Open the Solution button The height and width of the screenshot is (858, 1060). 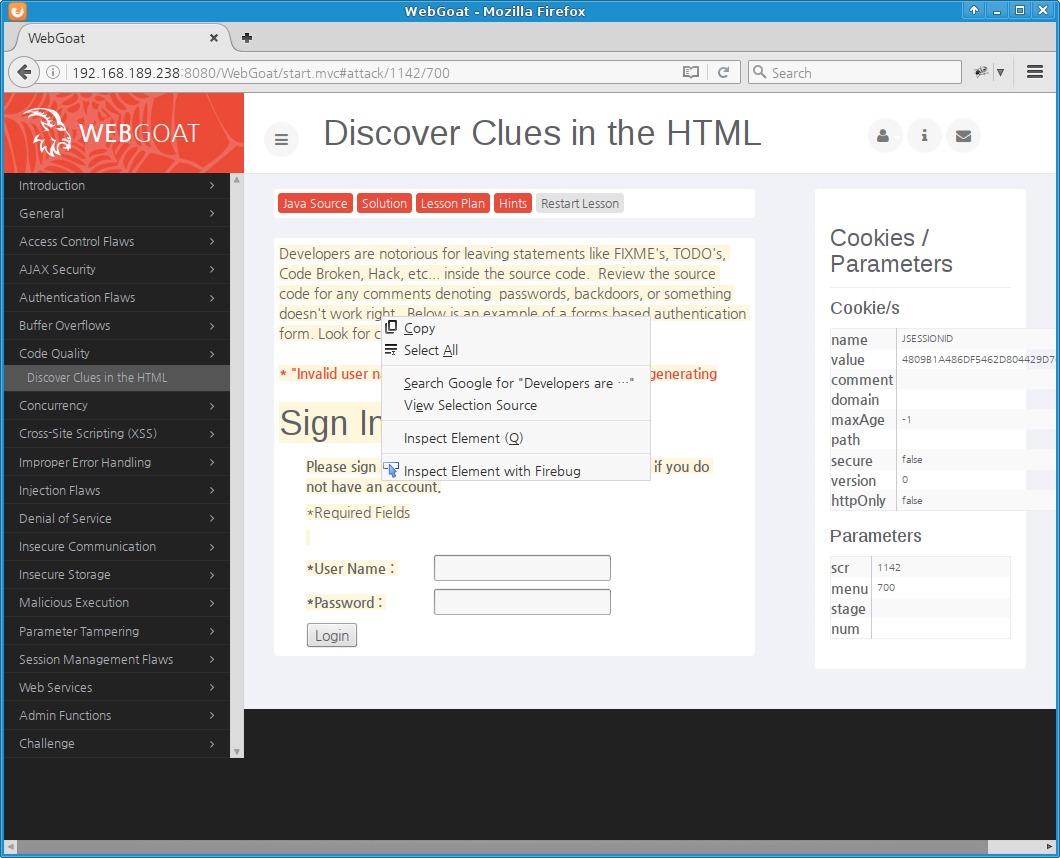click(384, 204)
